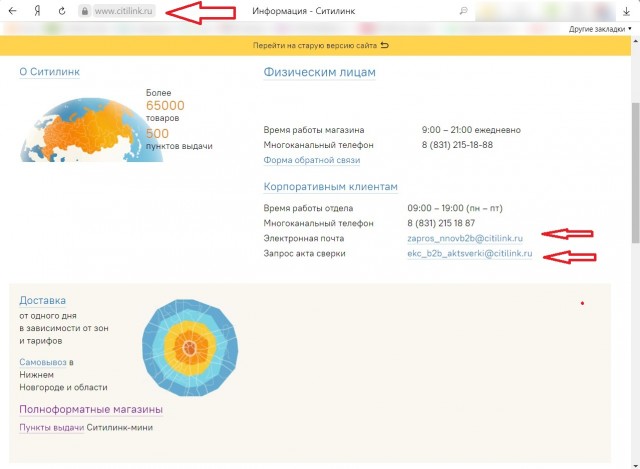Viewport: 640px width, 469px height.
Task: Open the Пункты выдачи link
Action: tap(51, 428)
